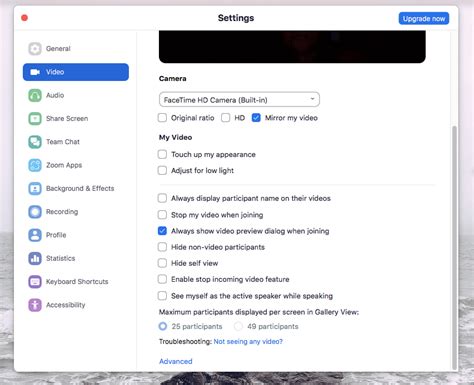Uncheck Mirror my video

(x=256, y=118)
